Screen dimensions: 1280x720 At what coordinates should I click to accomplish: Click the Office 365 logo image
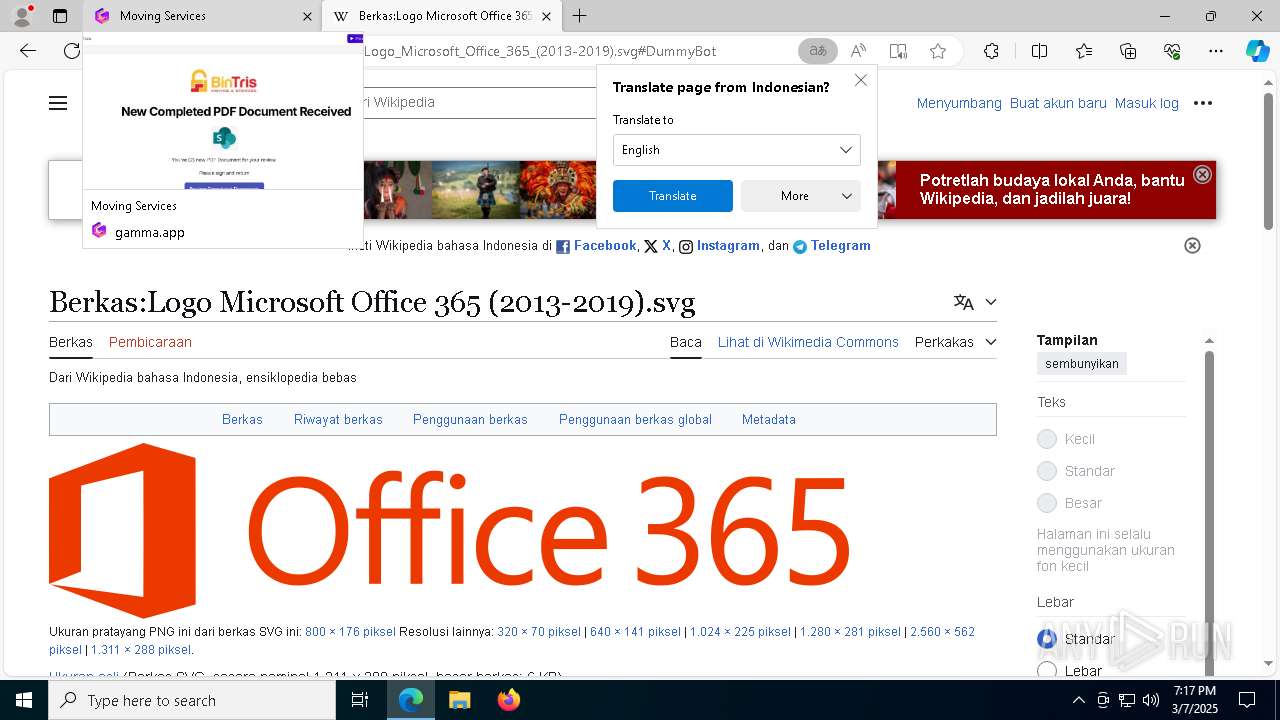tap(449, 530)
